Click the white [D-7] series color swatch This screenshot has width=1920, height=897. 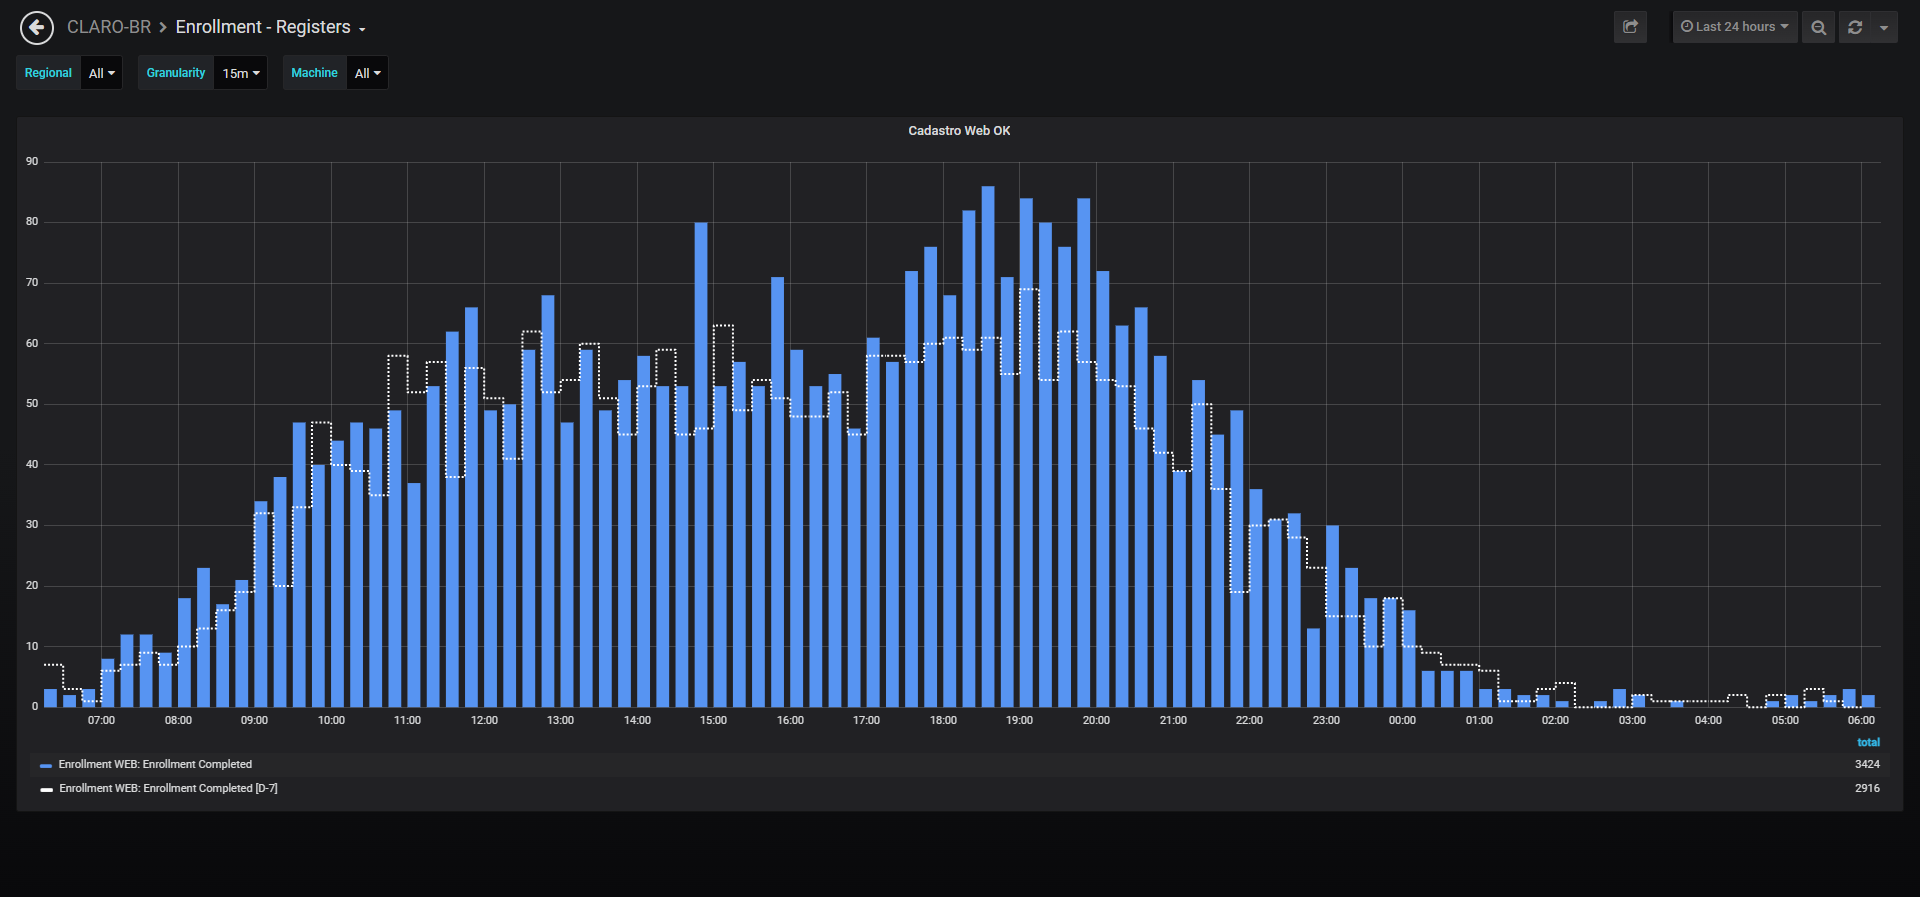tap(46, 789)
